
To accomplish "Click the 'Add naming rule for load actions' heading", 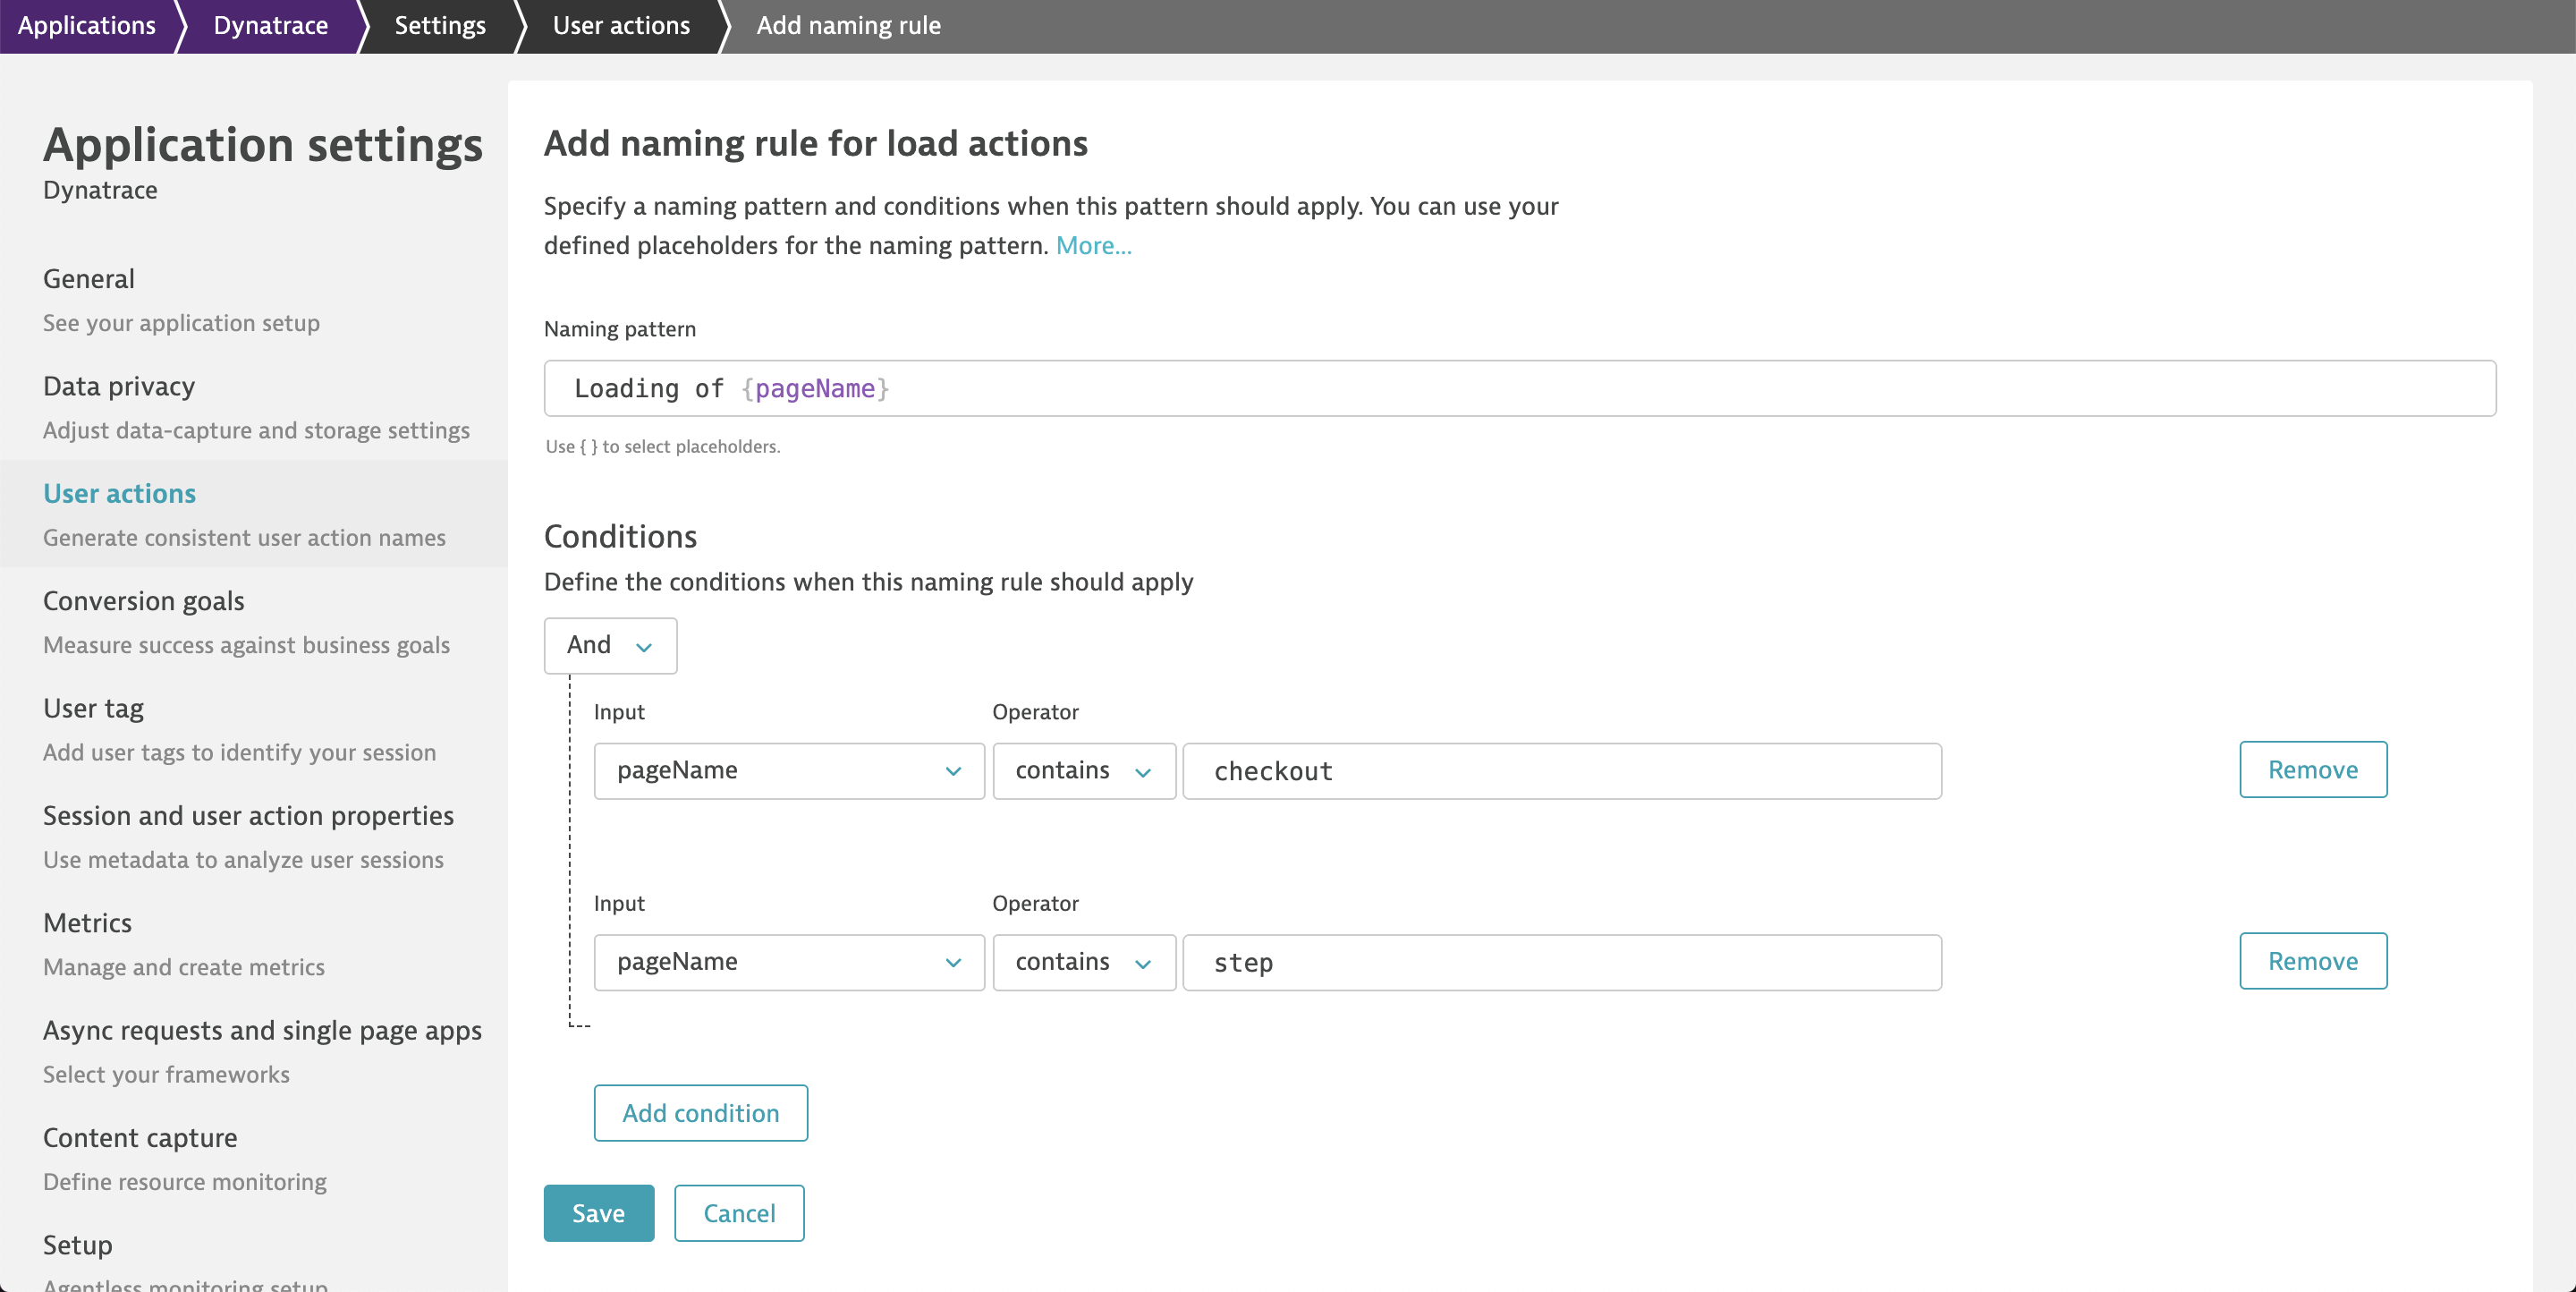I will 815,143.
